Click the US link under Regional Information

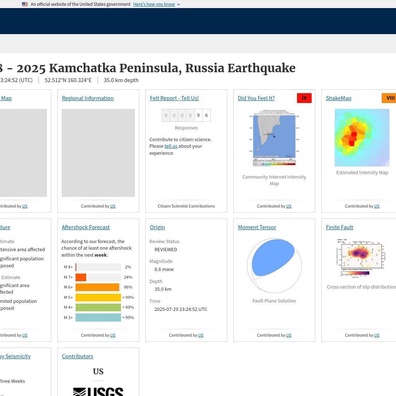pyautogui.click(x=113, y=206)
